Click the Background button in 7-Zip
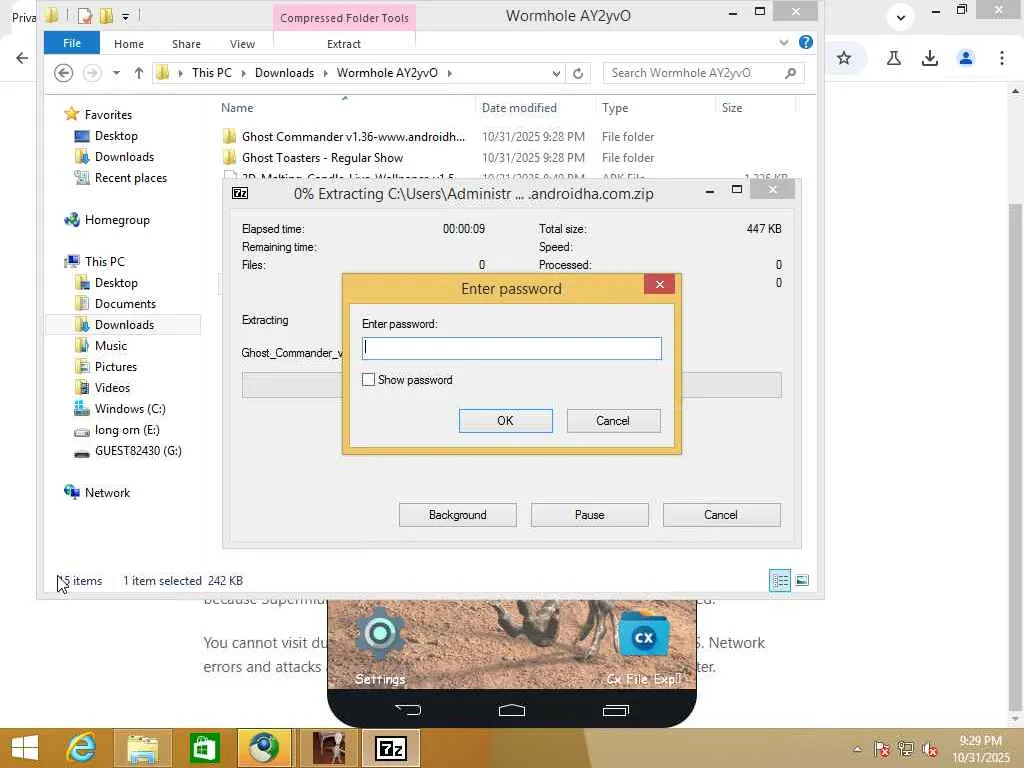This screenshot has width=1024, height=768. click(457, 515)
